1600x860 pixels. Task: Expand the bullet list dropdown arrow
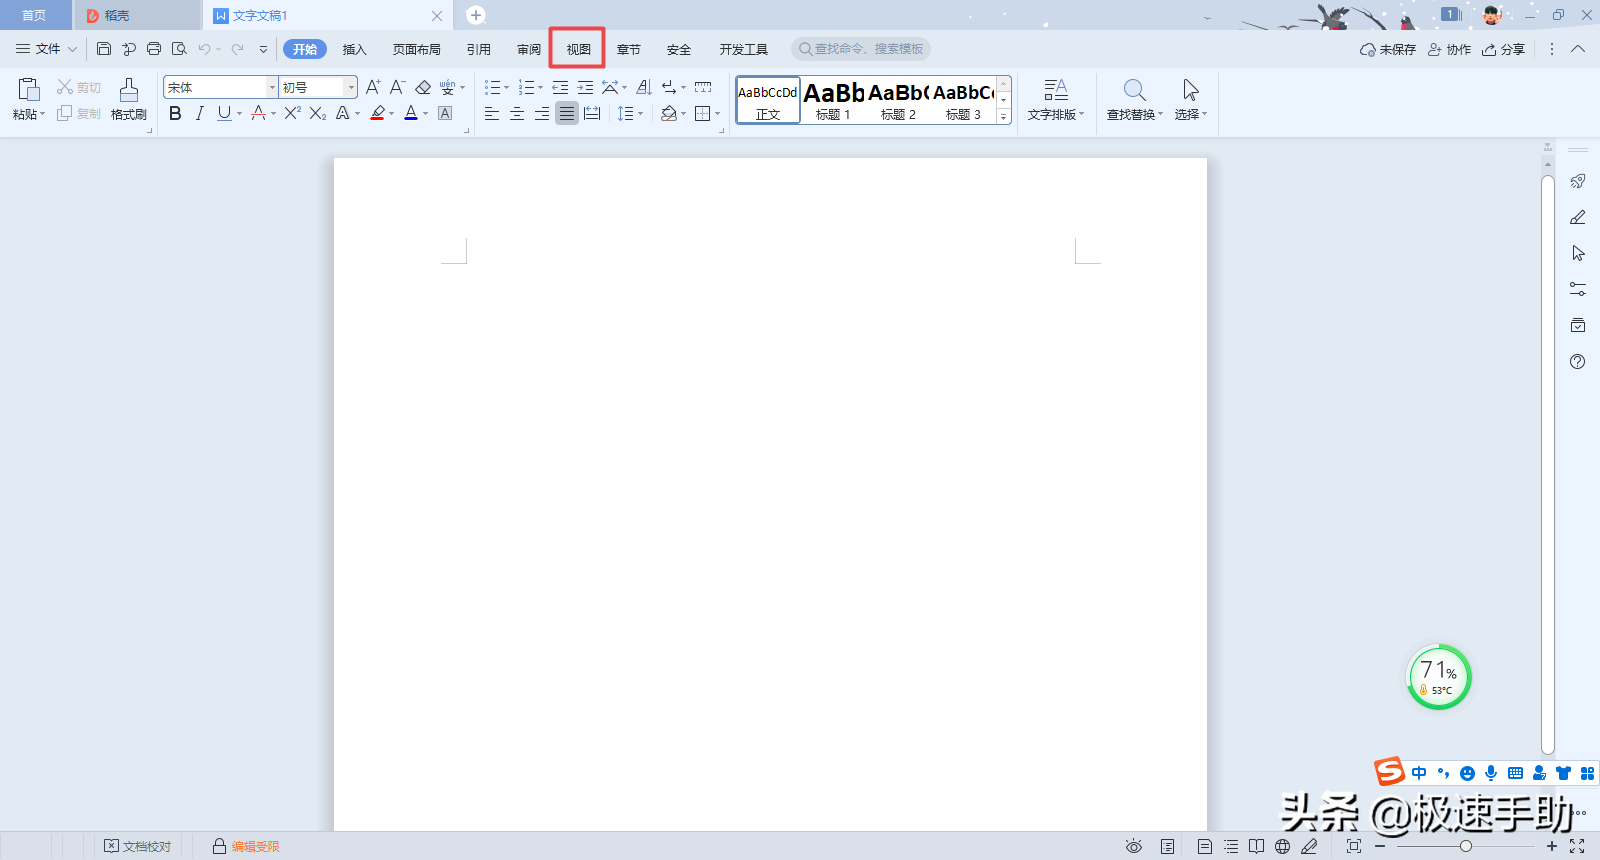[507, 87]
